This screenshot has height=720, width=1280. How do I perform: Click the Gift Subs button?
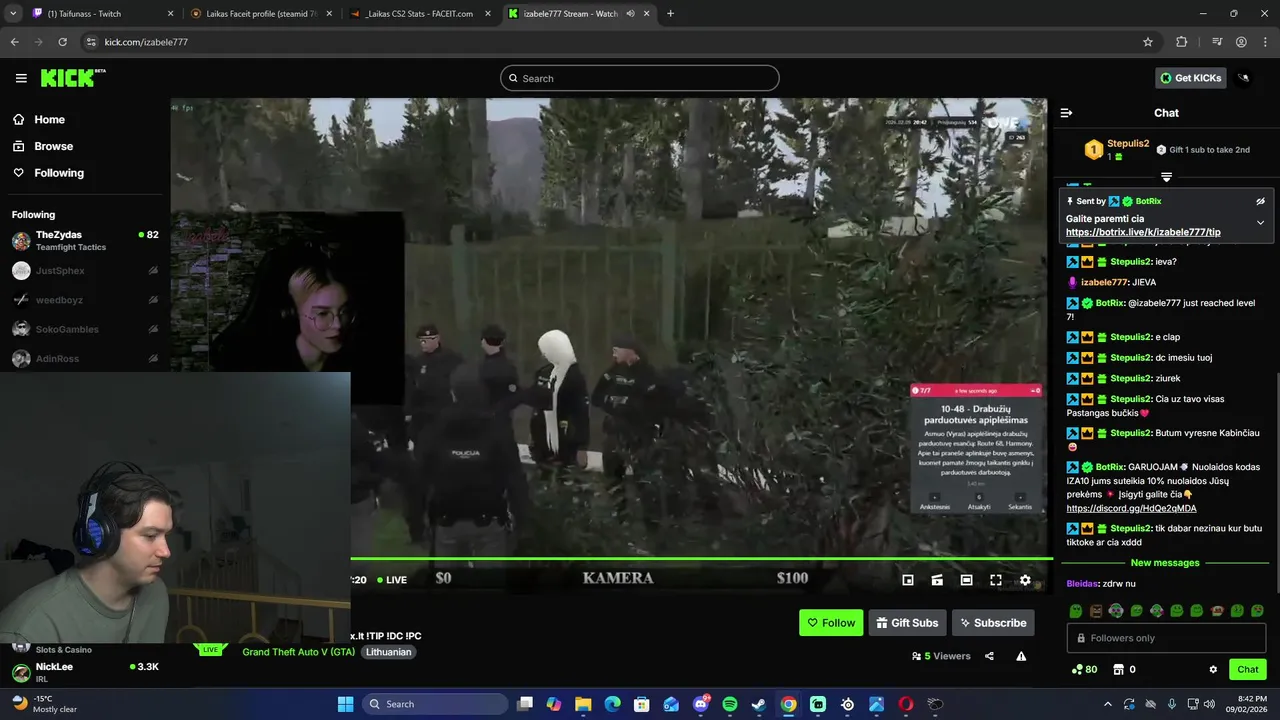(x=907, y=623)
